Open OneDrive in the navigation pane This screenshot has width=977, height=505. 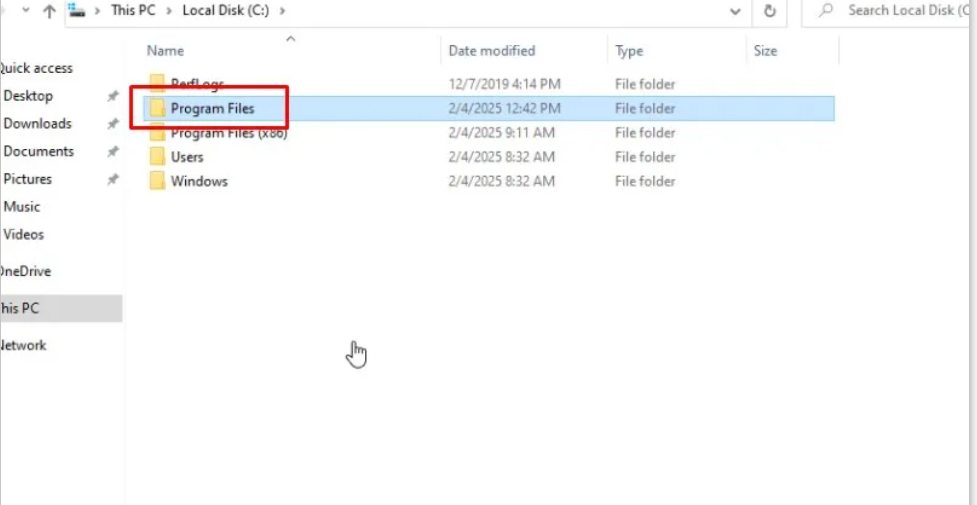pyautogui.click(x=26, y=271)
